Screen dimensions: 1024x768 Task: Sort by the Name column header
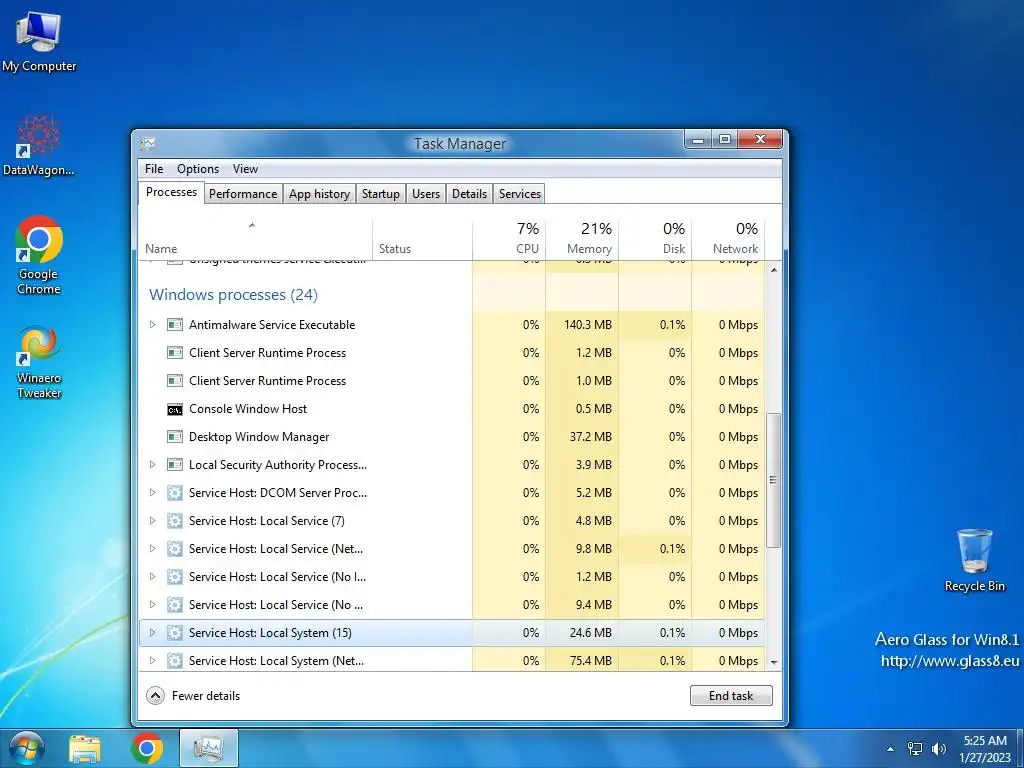255,240
